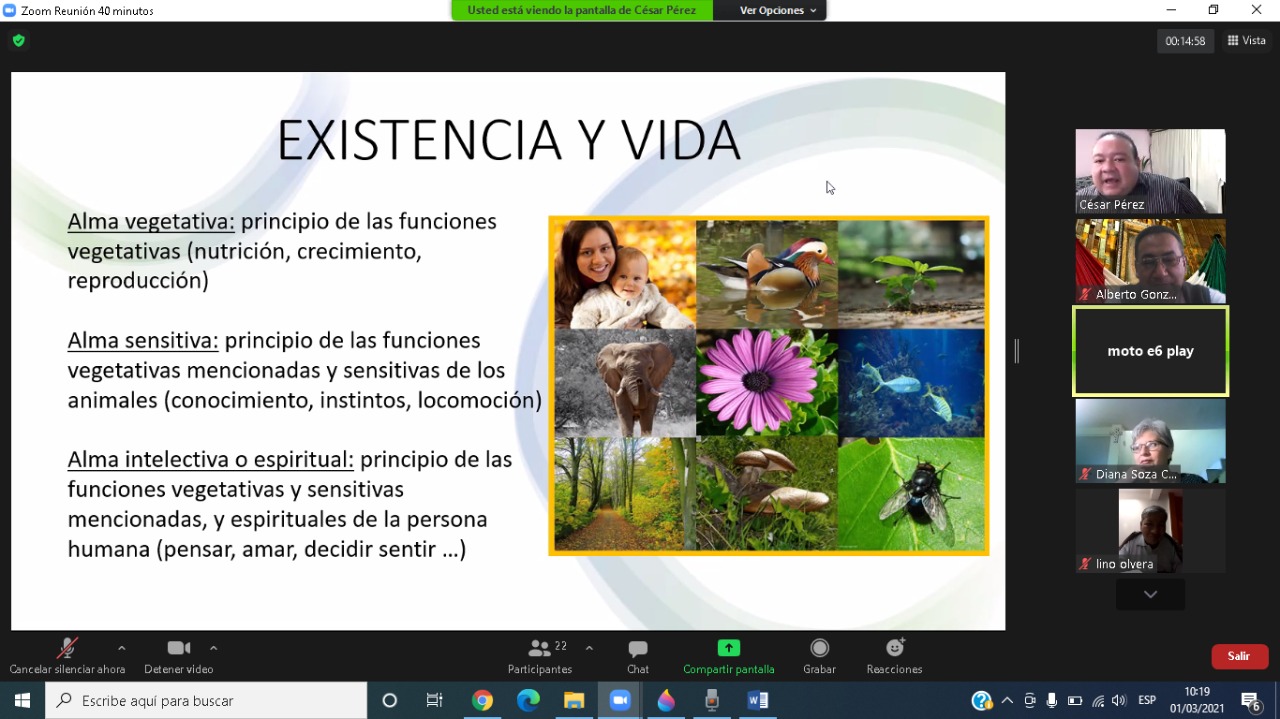This screenshot has width=1280, height=719.
Task: Open the Vista layout menu
Action: tap(1246, 41)
